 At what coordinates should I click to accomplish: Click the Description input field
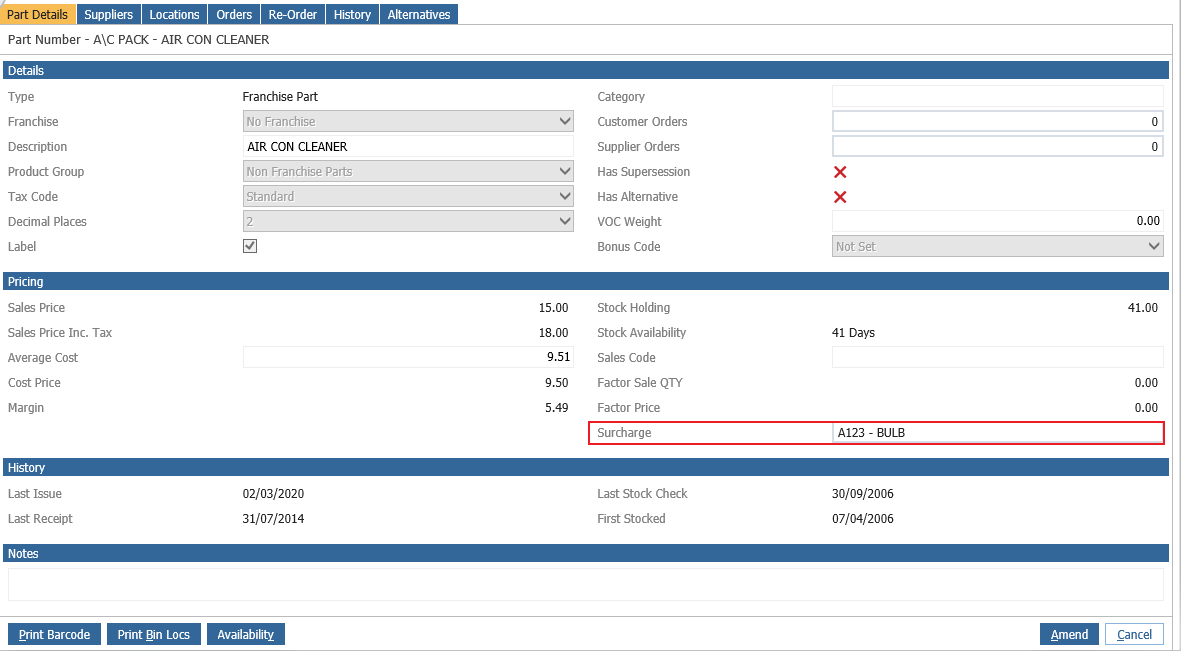pyautogui.click(x=408, y=146)
